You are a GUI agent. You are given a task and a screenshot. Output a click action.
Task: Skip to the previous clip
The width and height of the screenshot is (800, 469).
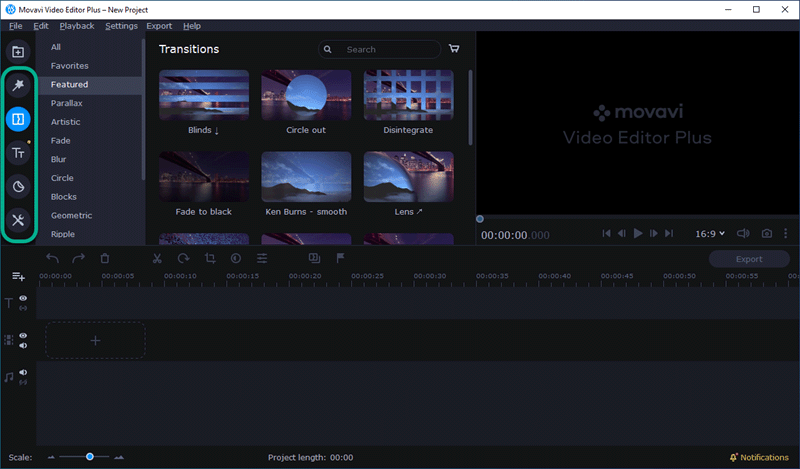[x=606, y=233]
